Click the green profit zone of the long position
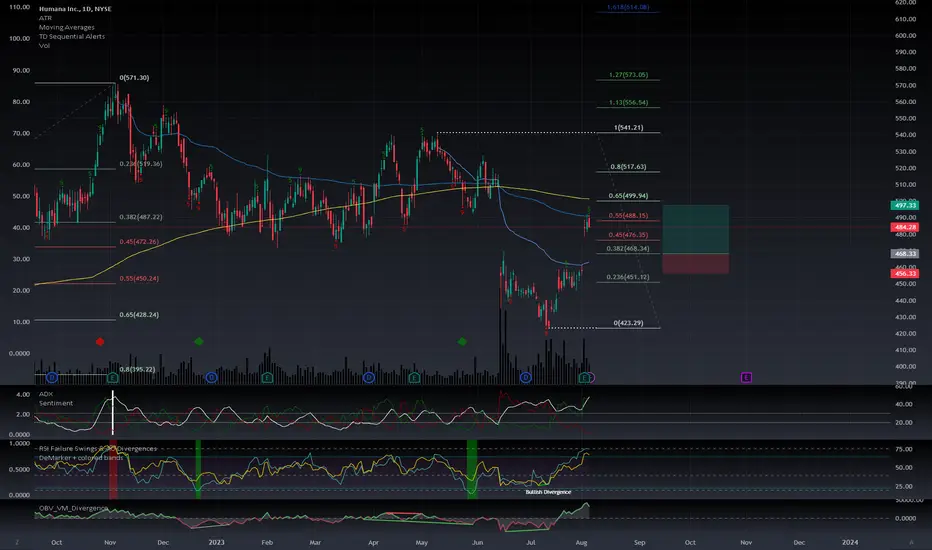Image resolution: width=932 pixels, height=550 pixels. (x=695, y=230)
